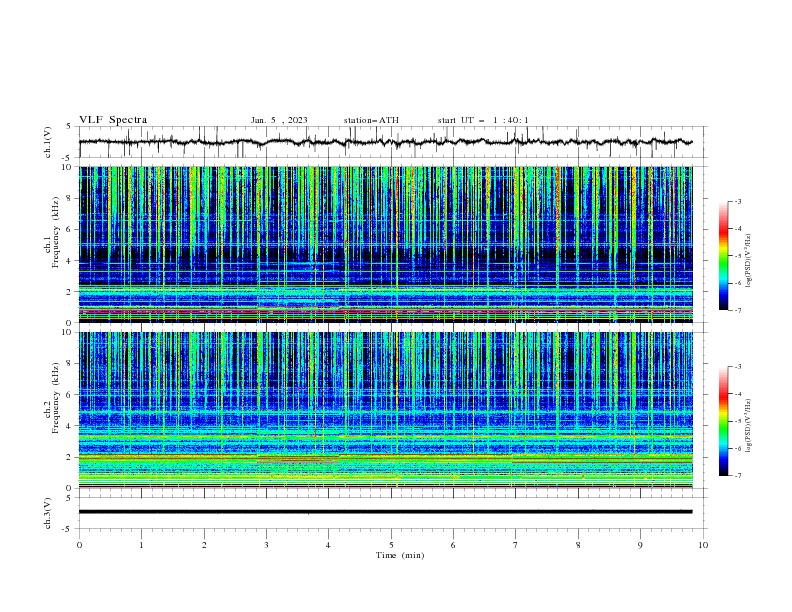Screen dimensions: 792x612
Task: Click the "Time (min)" axis label
Action: point(400,555)
